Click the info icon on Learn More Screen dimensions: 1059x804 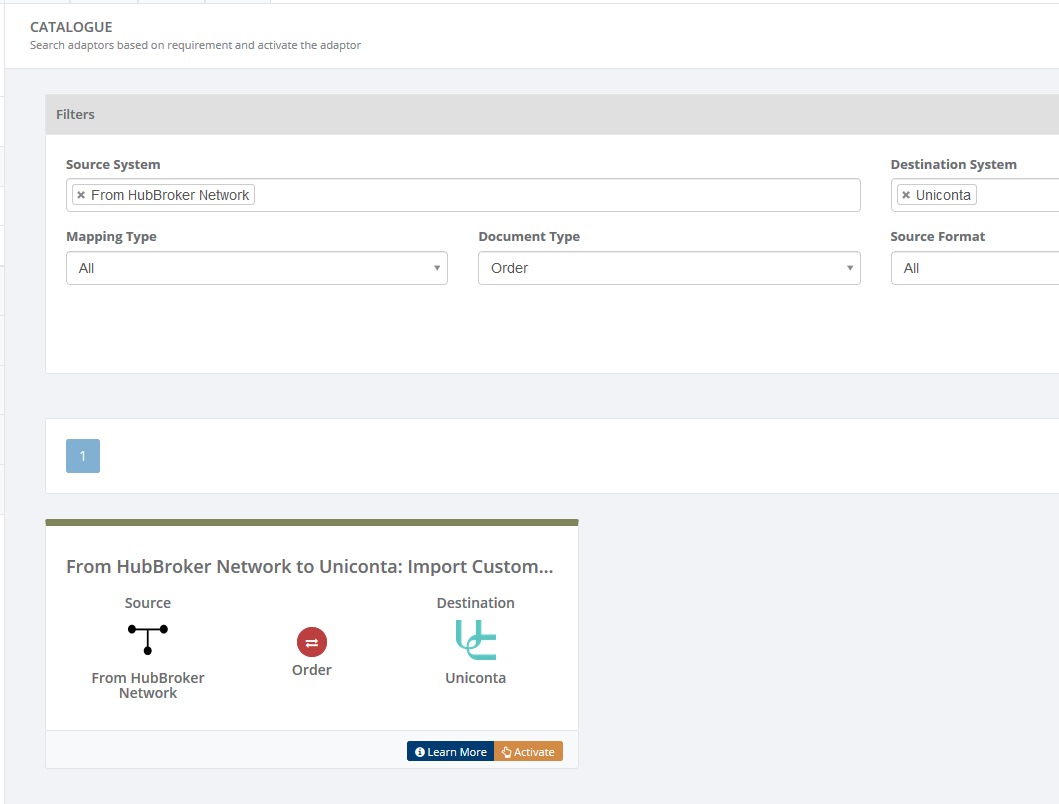[419, 752]
